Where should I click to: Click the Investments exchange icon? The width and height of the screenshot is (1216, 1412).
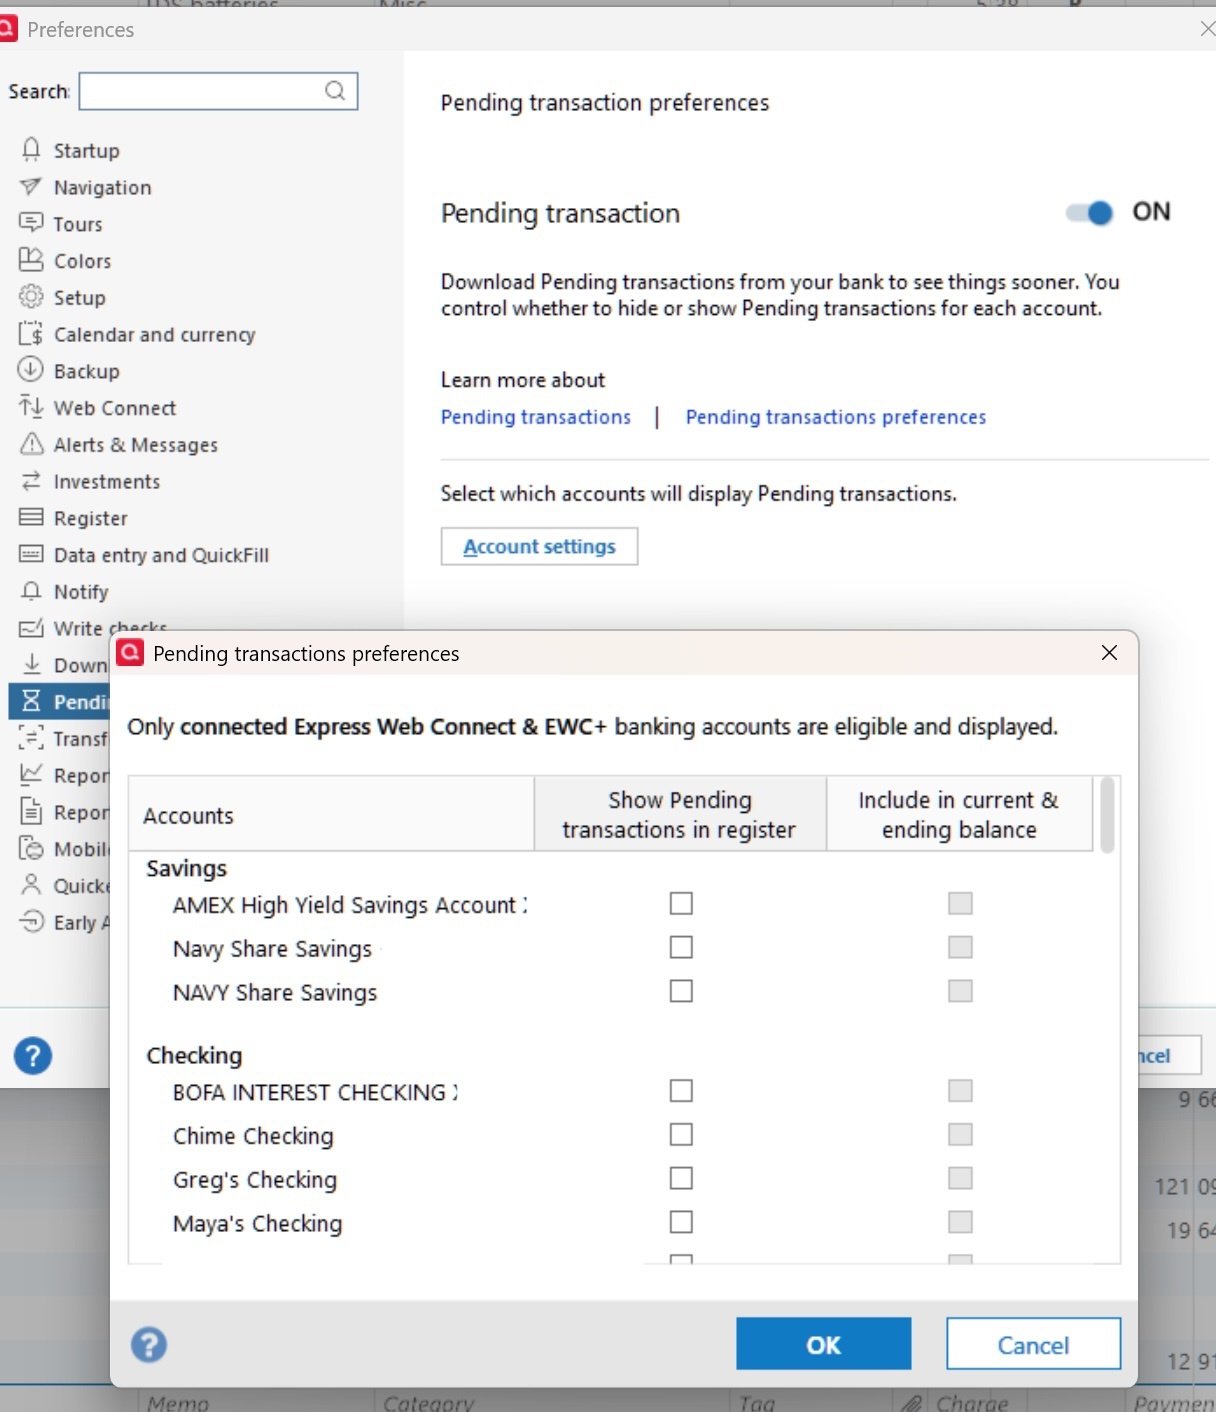click(x=31, y=481)
